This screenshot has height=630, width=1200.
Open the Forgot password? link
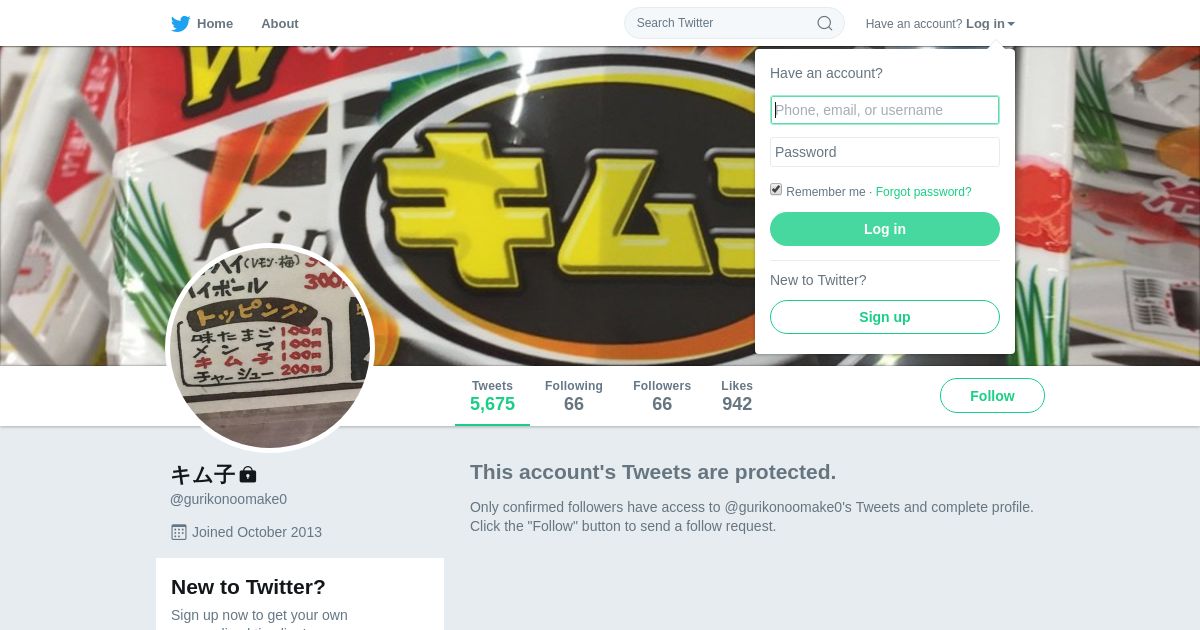click(x=923, y=192)
